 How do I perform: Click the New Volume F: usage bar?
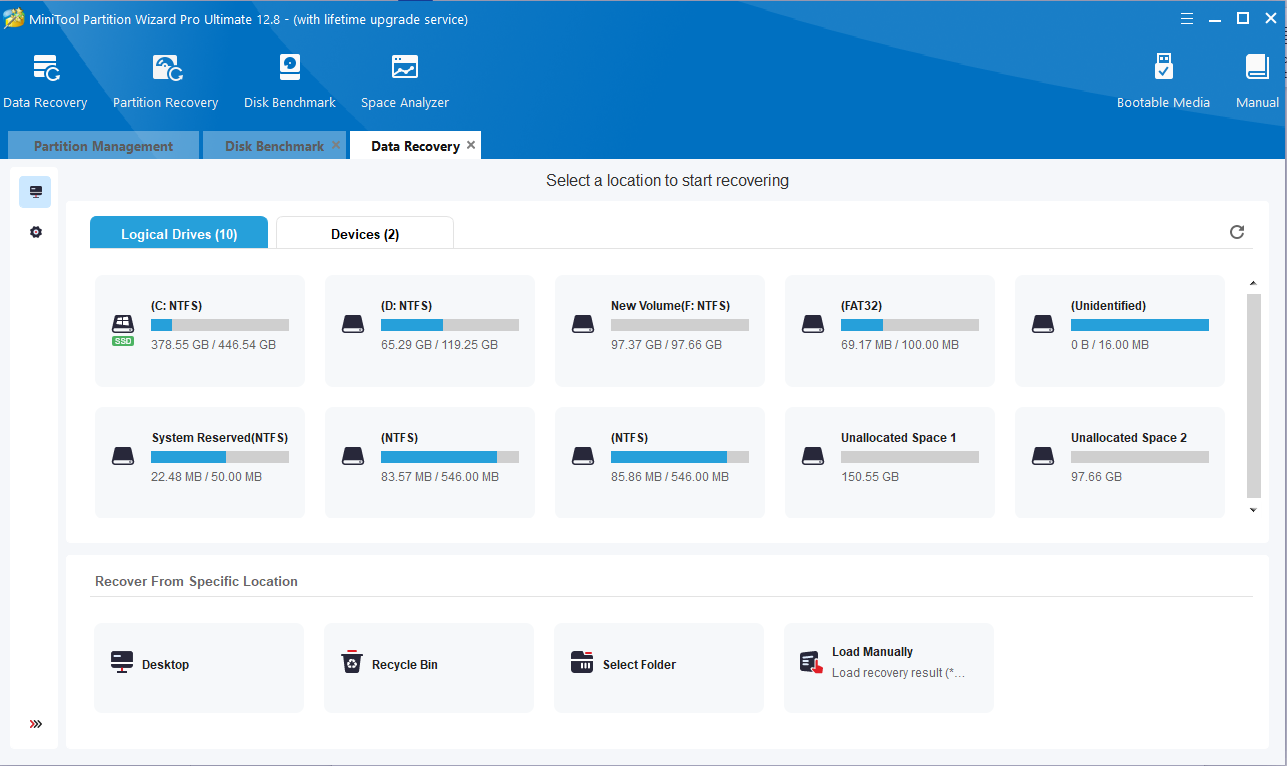[680, 325]
